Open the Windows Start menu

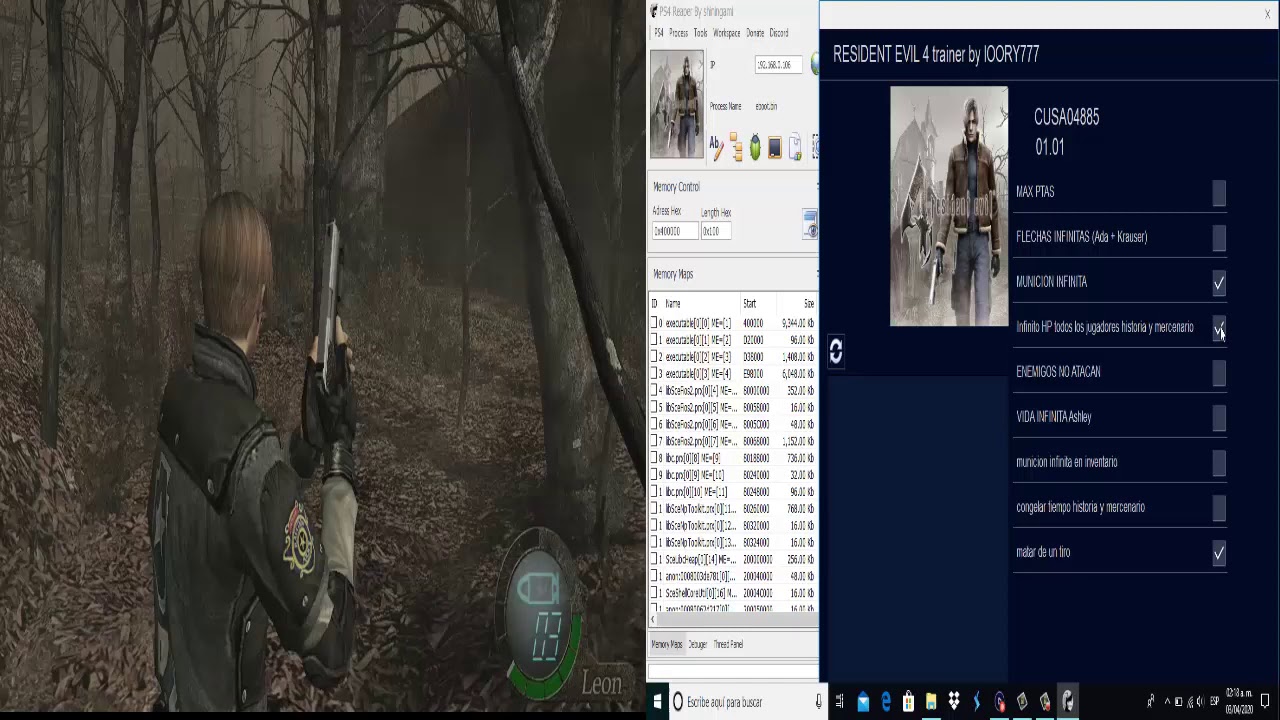657,702
